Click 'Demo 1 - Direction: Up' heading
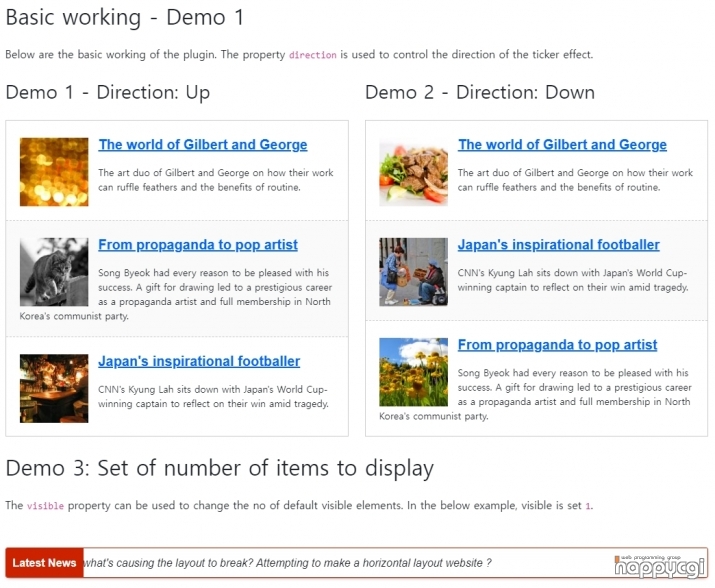Image resolution: width=715 pixels, height=588 pixels. 108,93
